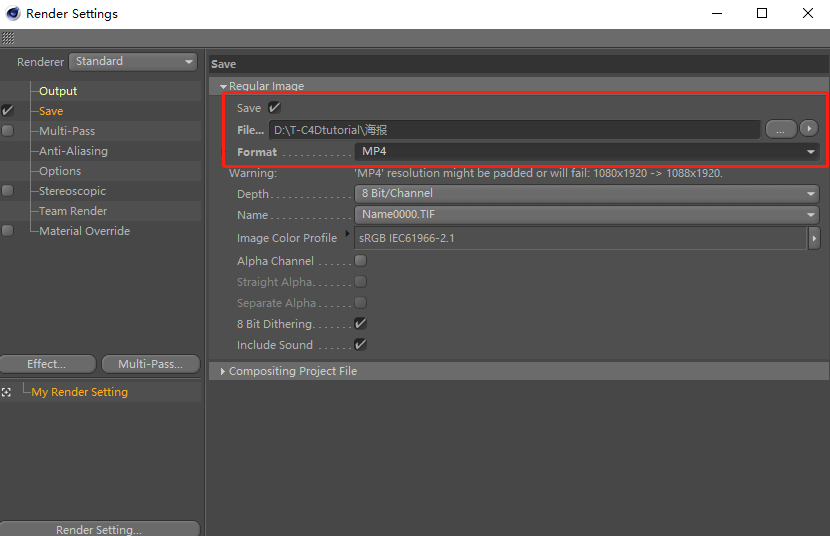Click the arrow button beside the file path
The image size is (830, 536).
tap(808, 129)
